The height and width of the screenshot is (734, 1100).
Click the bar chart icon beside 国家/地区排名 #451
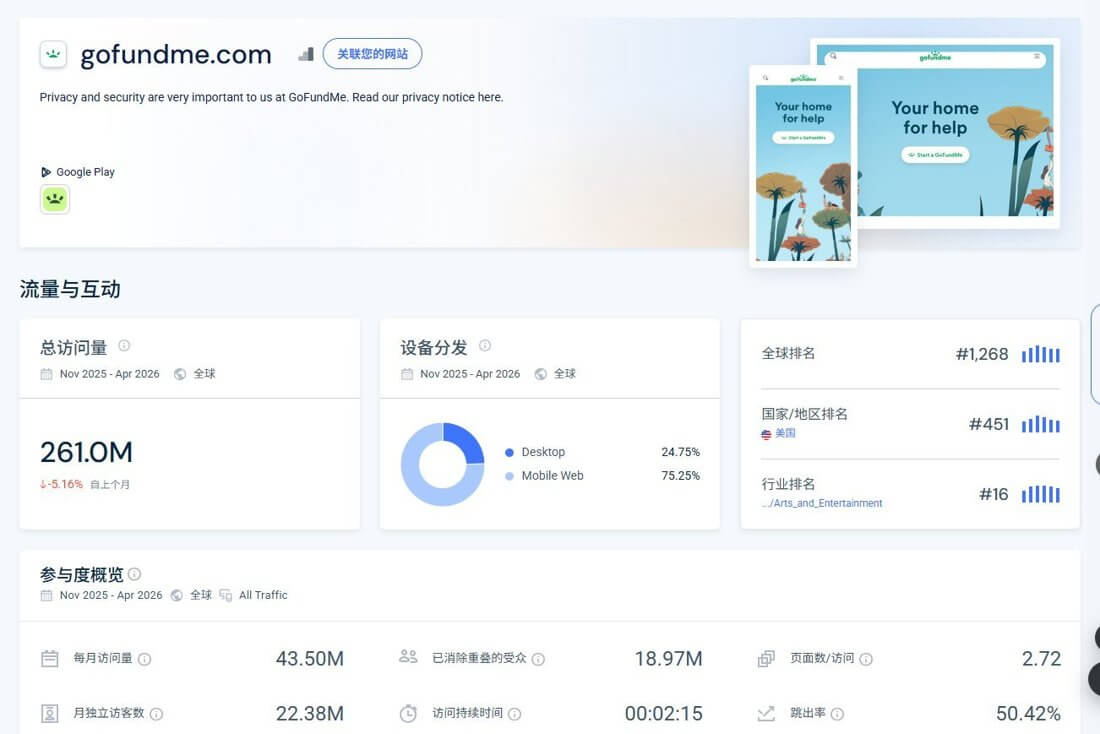(x=1040, y=425)
